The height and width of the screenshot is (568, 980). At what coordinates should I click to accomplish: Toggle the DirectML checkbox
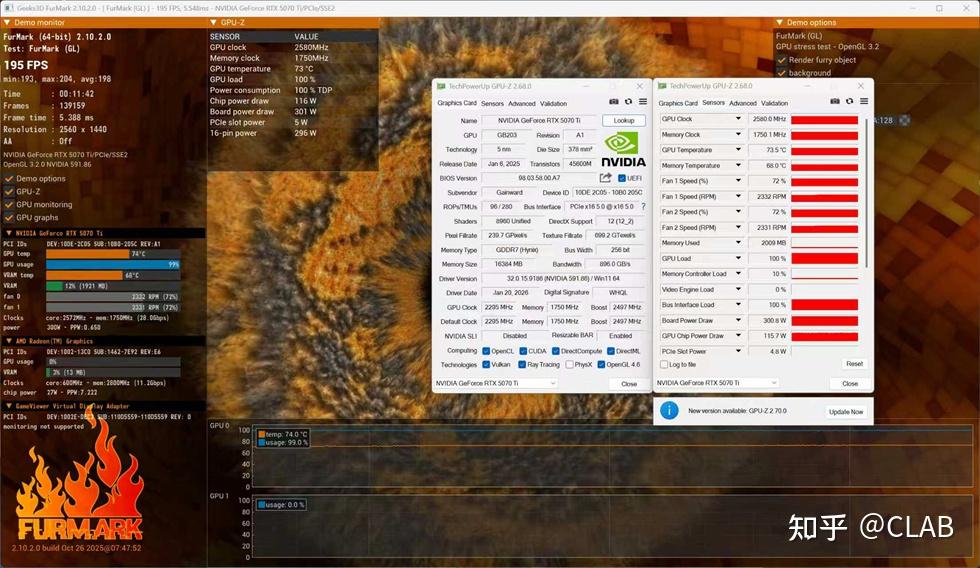coord(611,351)
